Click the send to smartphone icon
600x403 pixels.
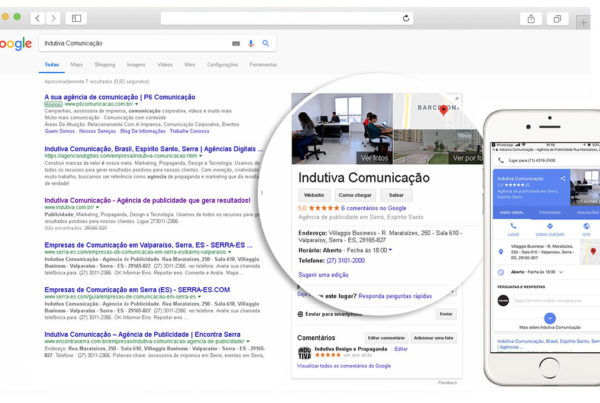300,314
